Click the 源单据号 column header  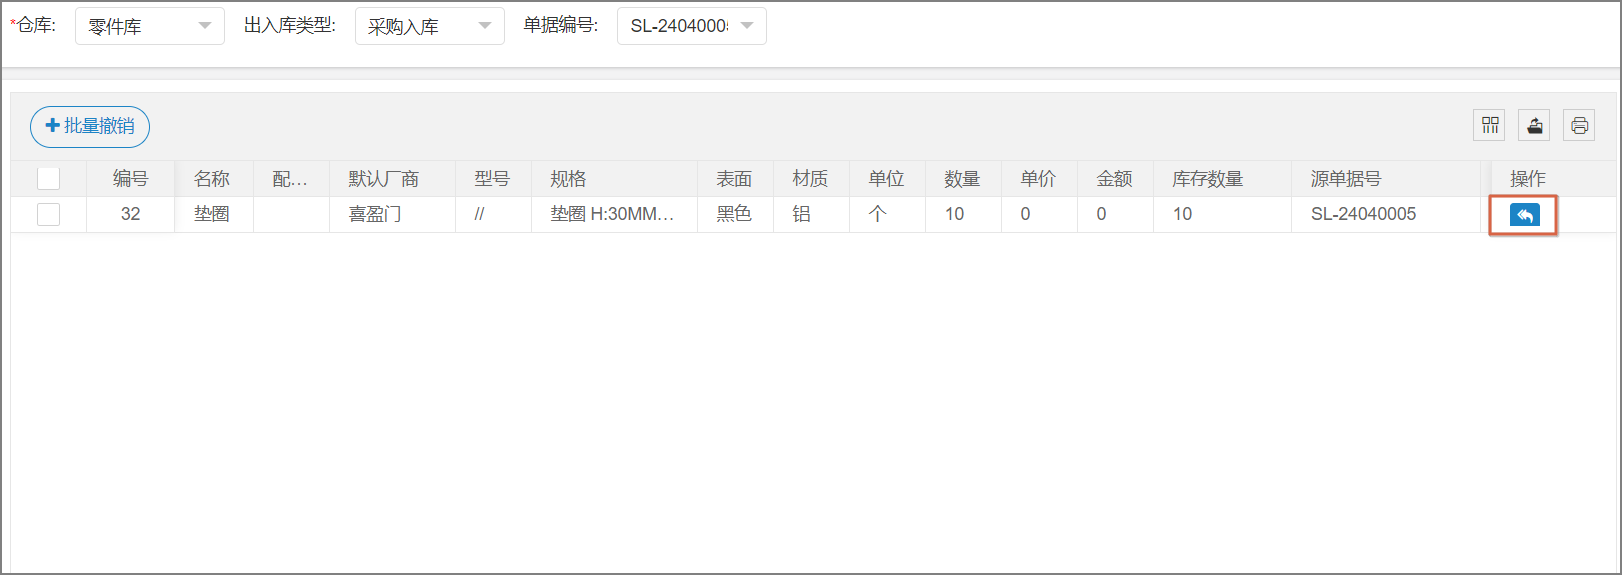coord(1345,179)
